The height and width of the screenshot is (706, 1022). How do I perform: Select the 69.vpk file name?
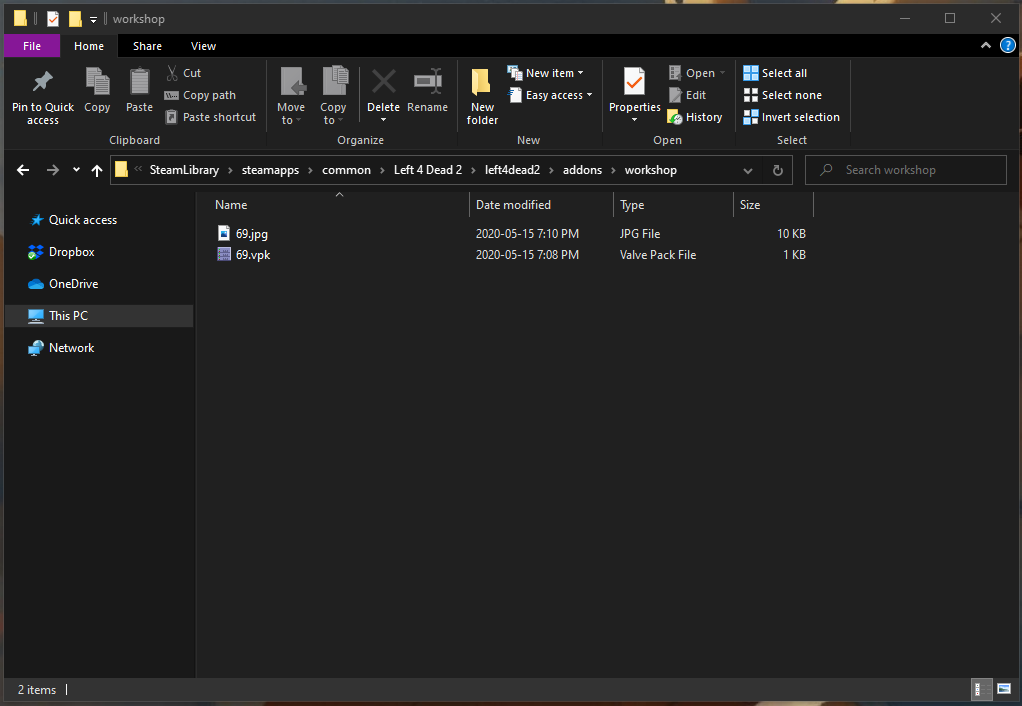pos(253,255)
